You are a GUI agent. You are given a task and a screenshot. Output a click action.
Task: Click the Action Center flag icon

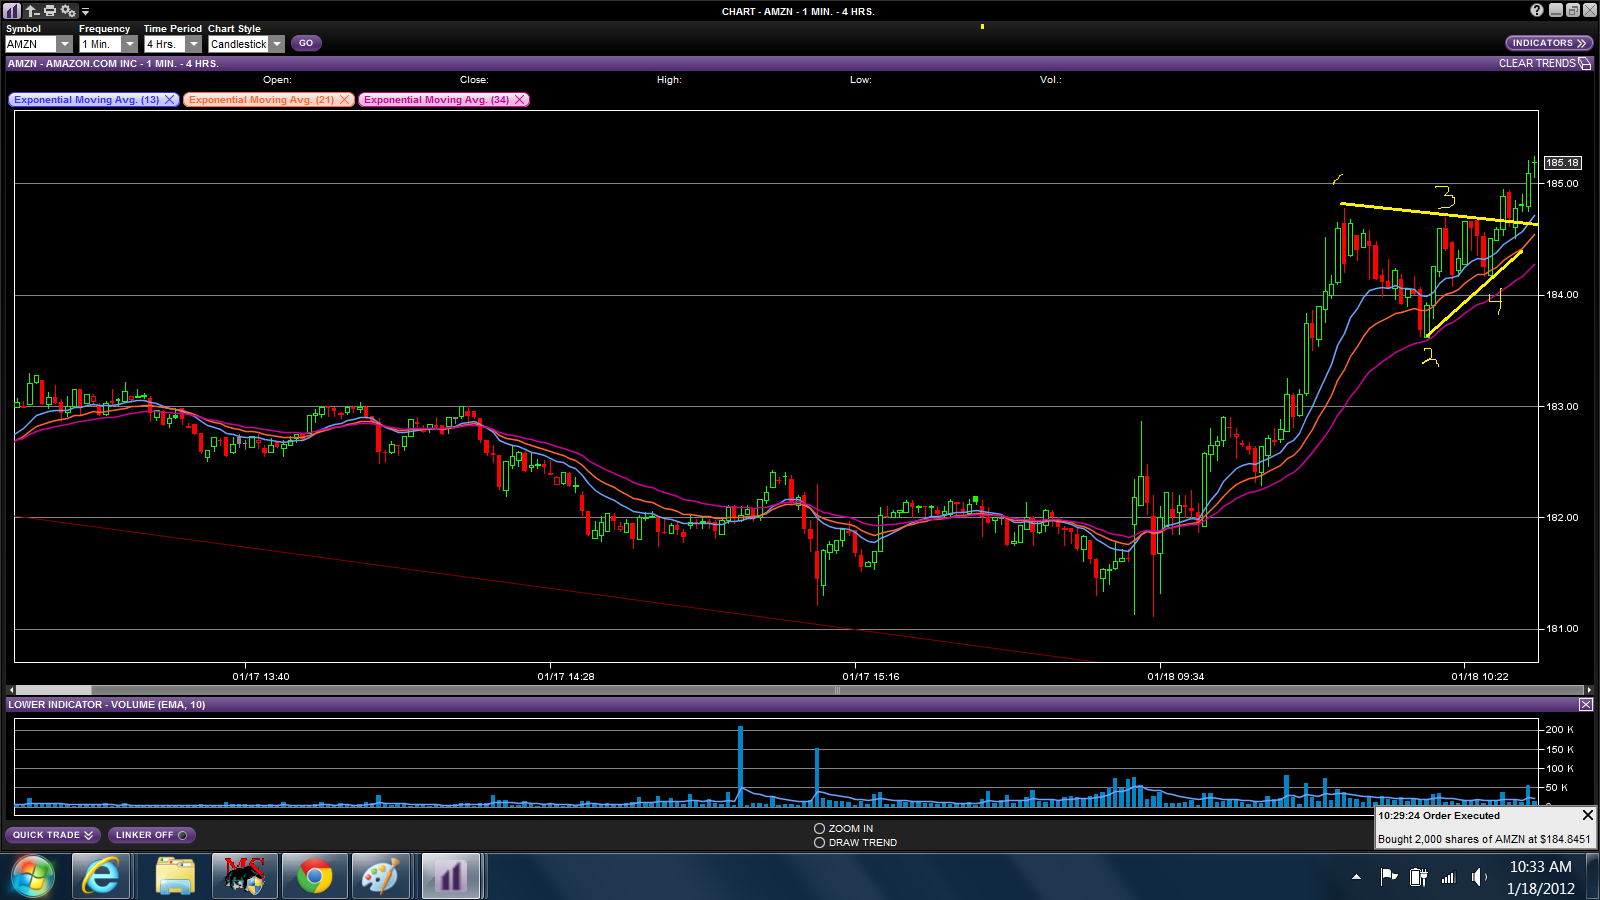point(1389,877)
